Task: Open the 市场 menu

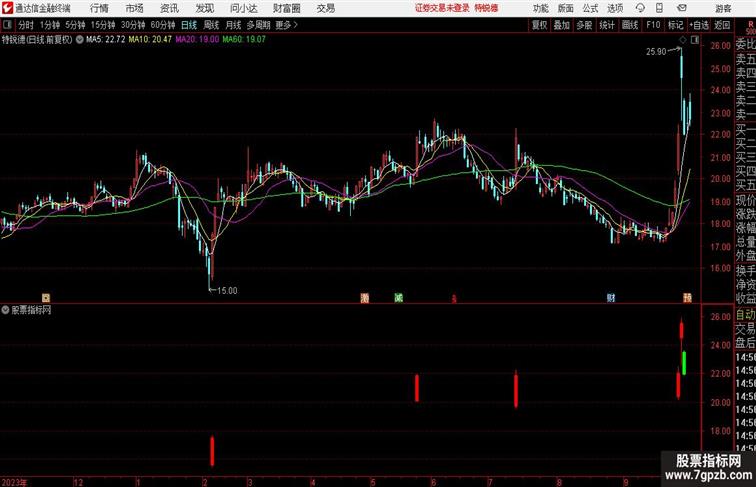Action: pyautogui.click(x=134, y=8)
